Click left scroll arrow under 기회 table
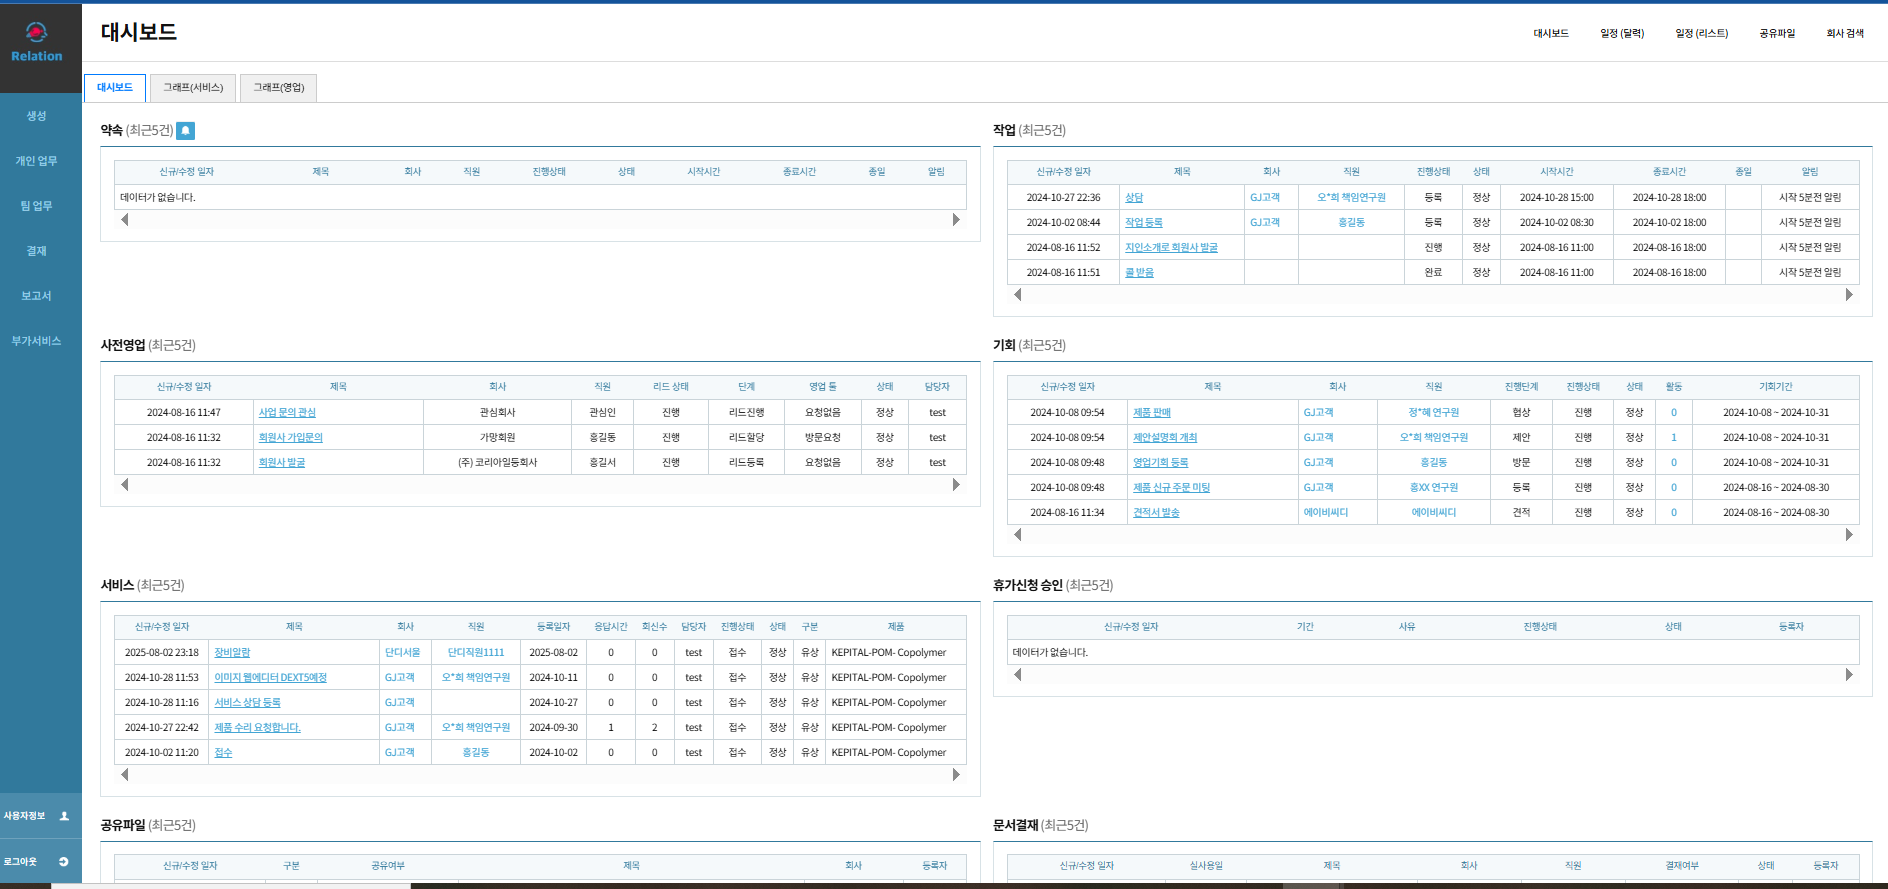The width and height of the screenshot is (1888, 889). point(1018,535)
